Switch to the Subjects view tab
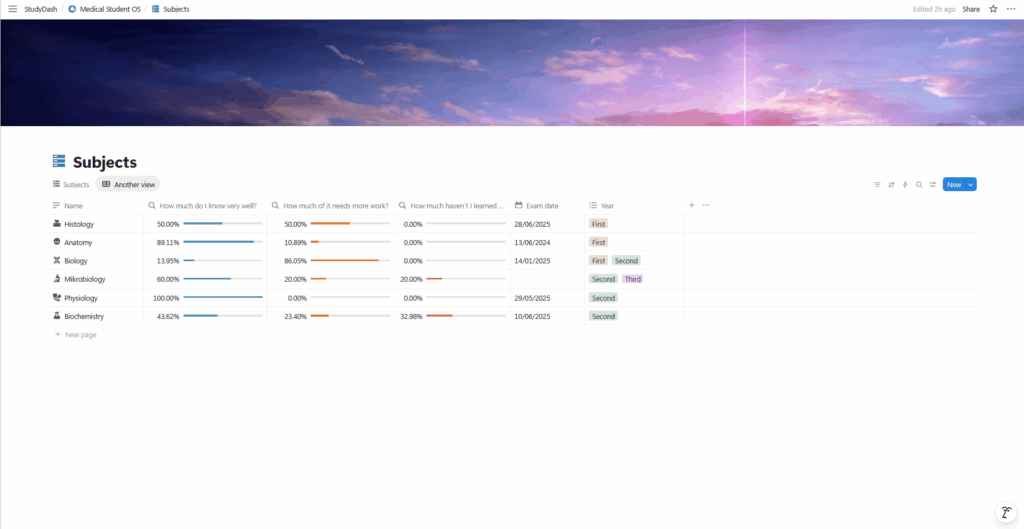 71,185
